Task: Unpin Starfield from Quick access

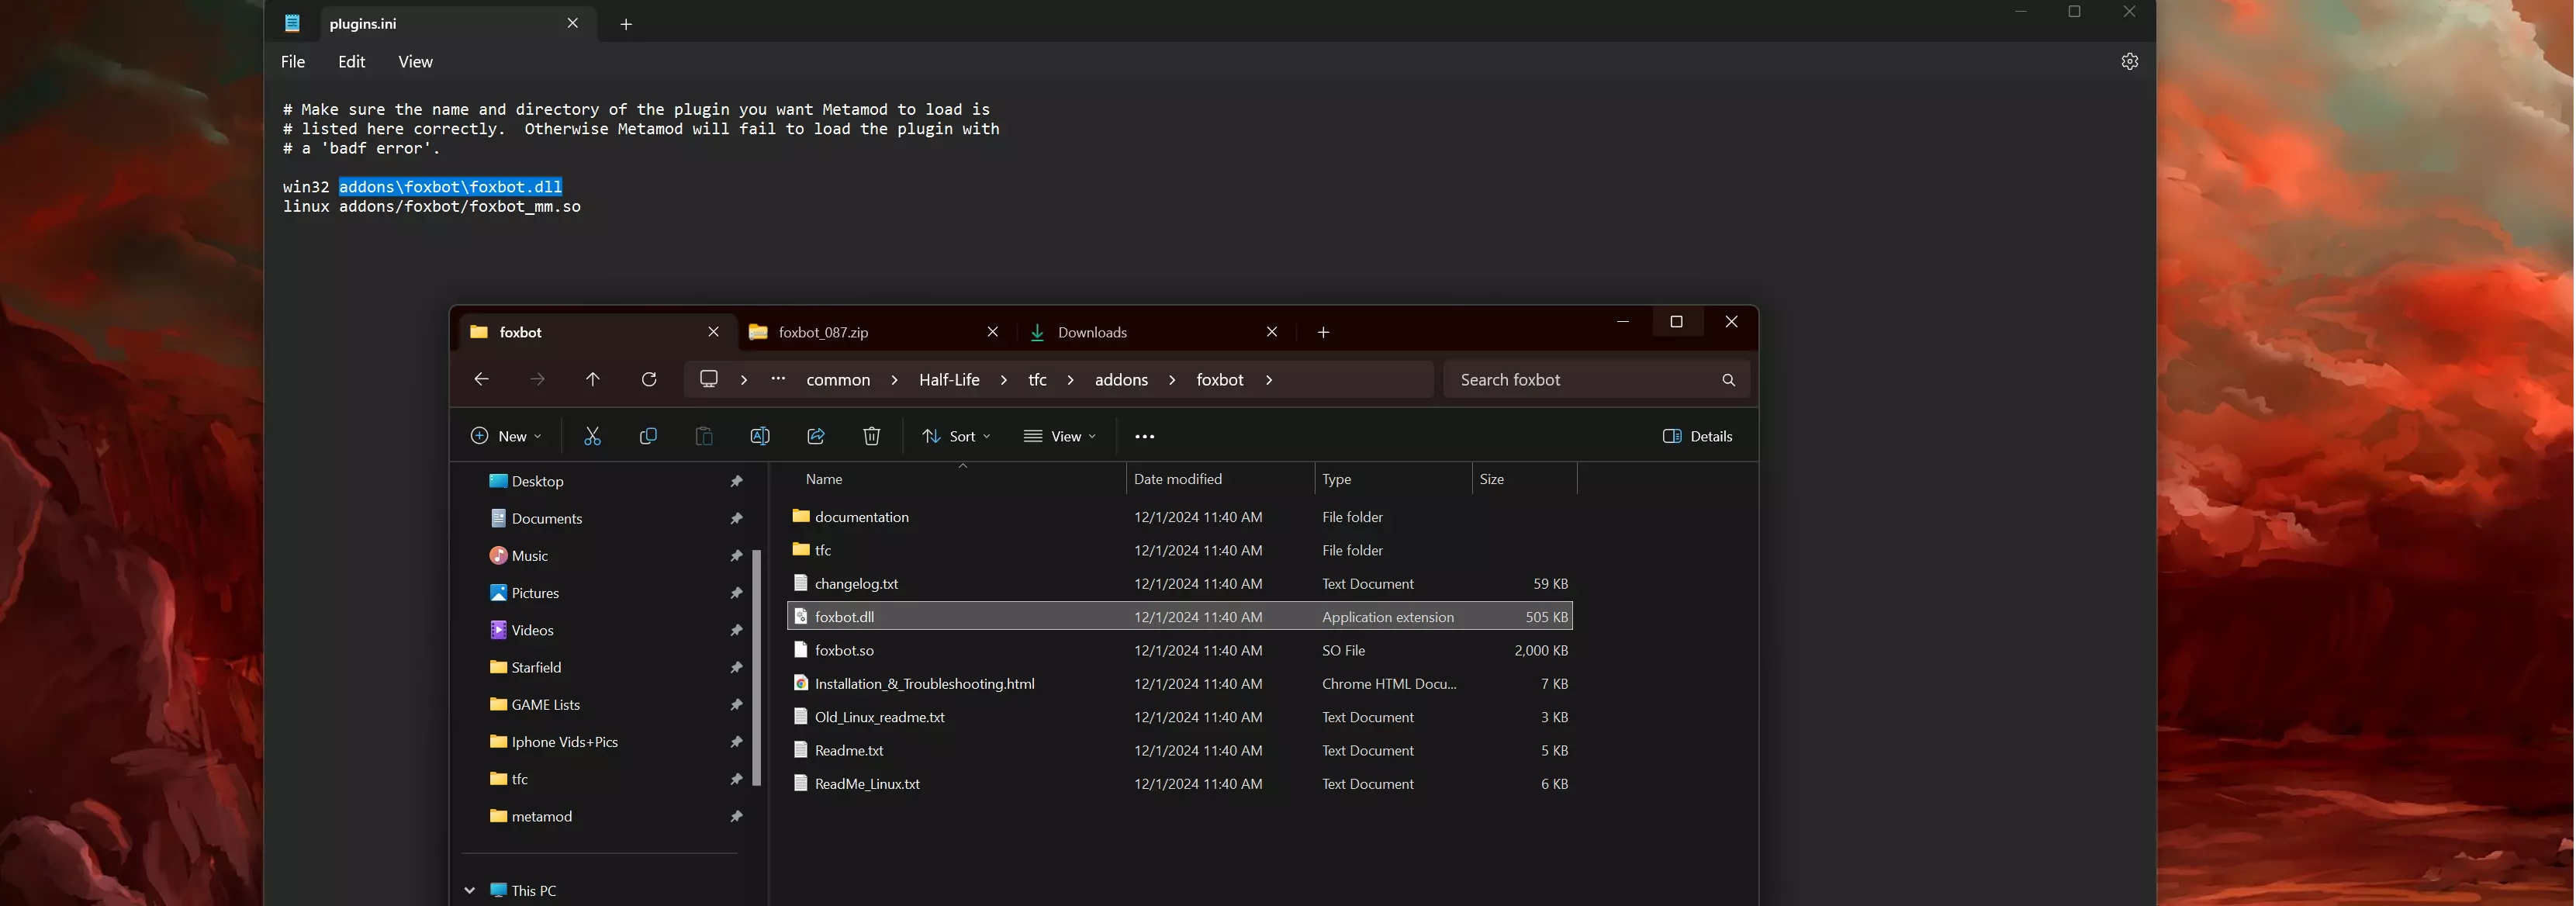Action: pyautogui.click(x=736, y=667)
